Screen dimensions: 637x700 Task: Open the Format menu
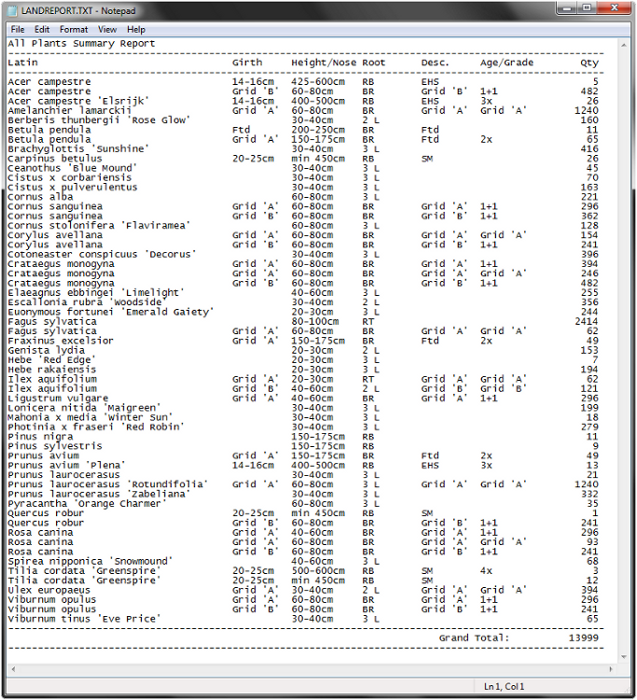74,29
